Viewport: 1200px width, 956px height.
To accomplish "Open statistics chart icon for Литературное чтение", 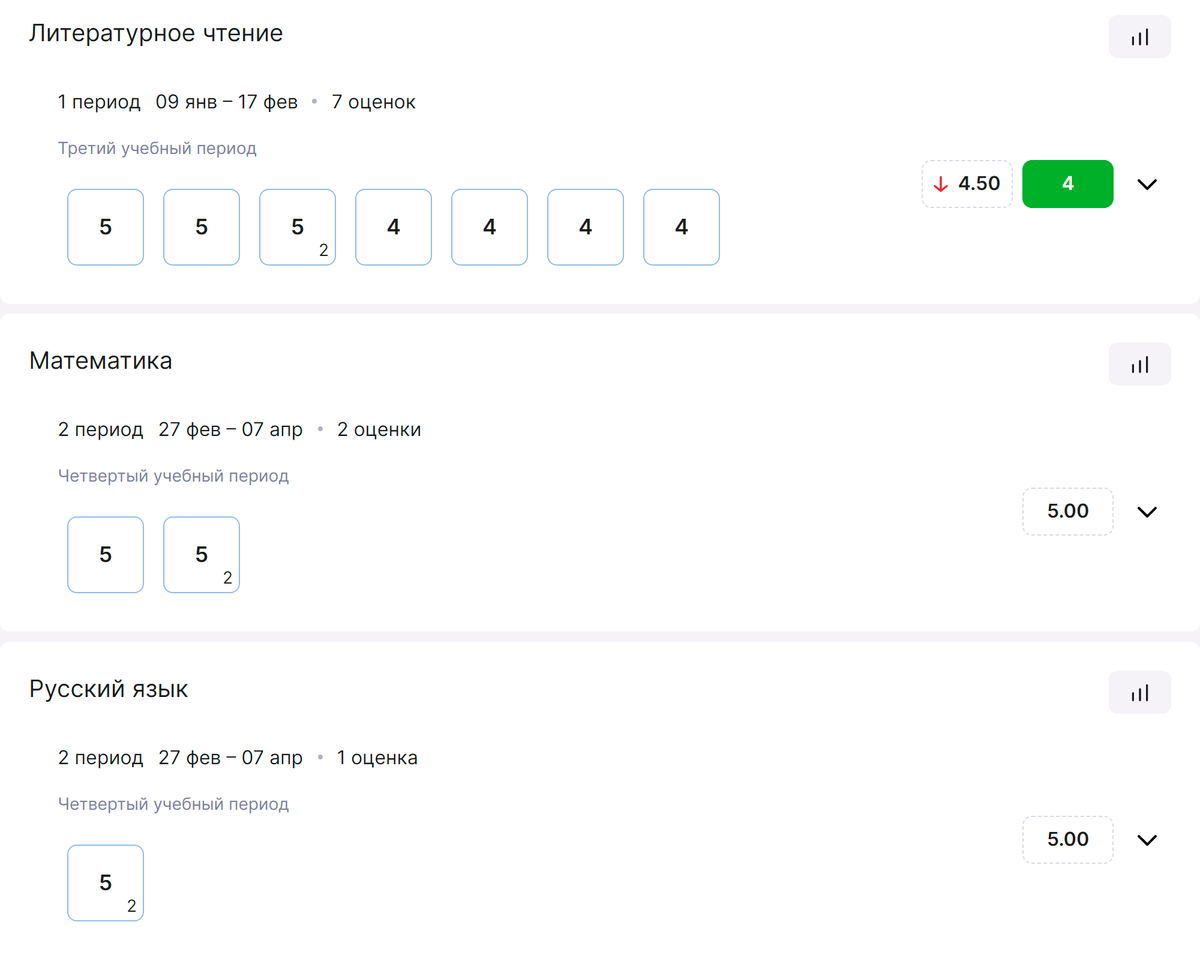I will pos(1139,37).
